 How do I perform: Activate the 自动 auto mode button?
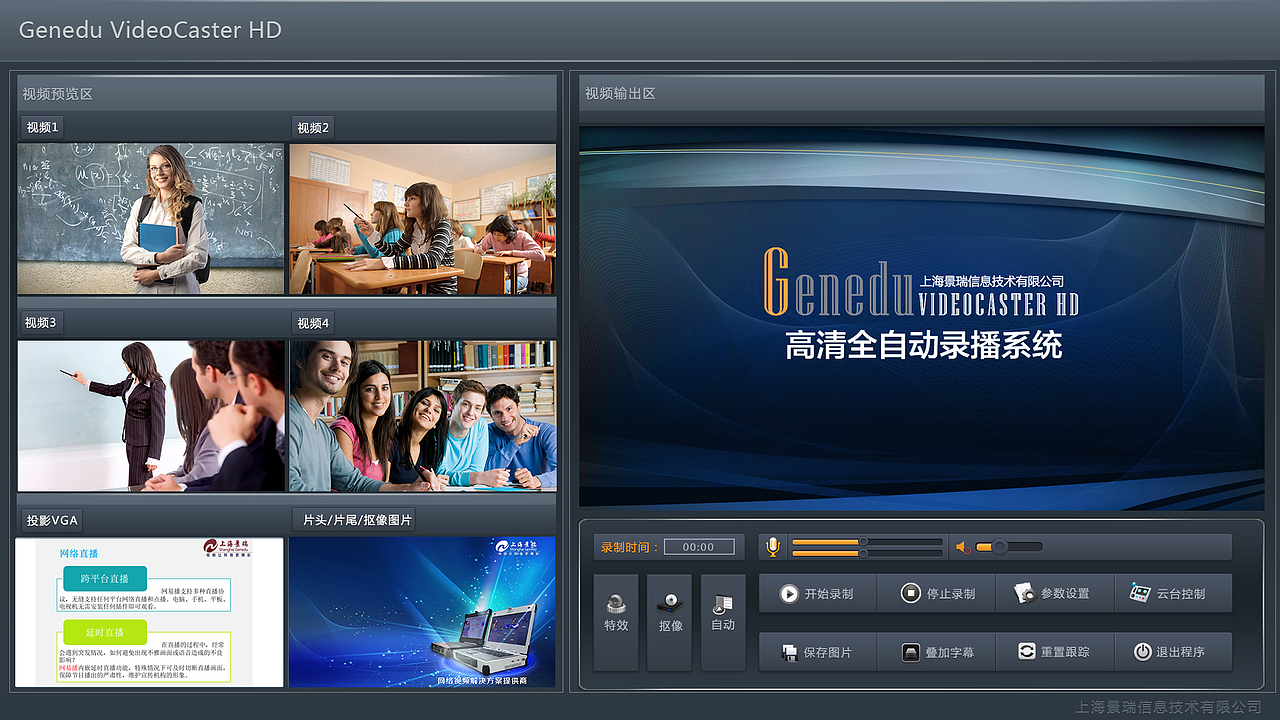coord(723,622)
